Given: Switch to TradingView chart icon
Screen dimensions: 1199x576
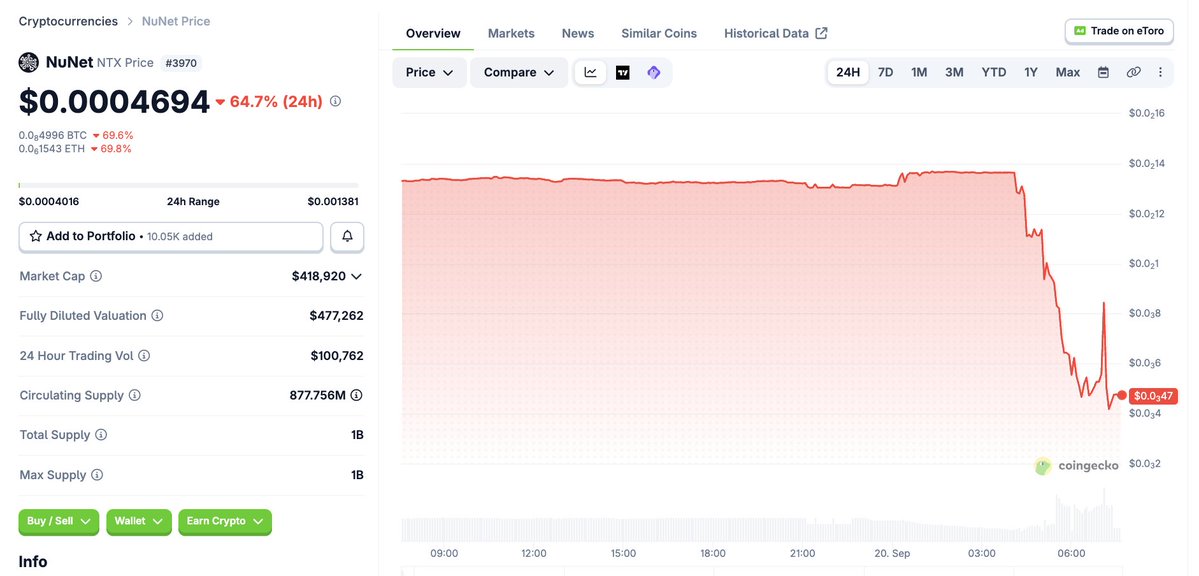Looking at the screenshot, I should point(622,73).
